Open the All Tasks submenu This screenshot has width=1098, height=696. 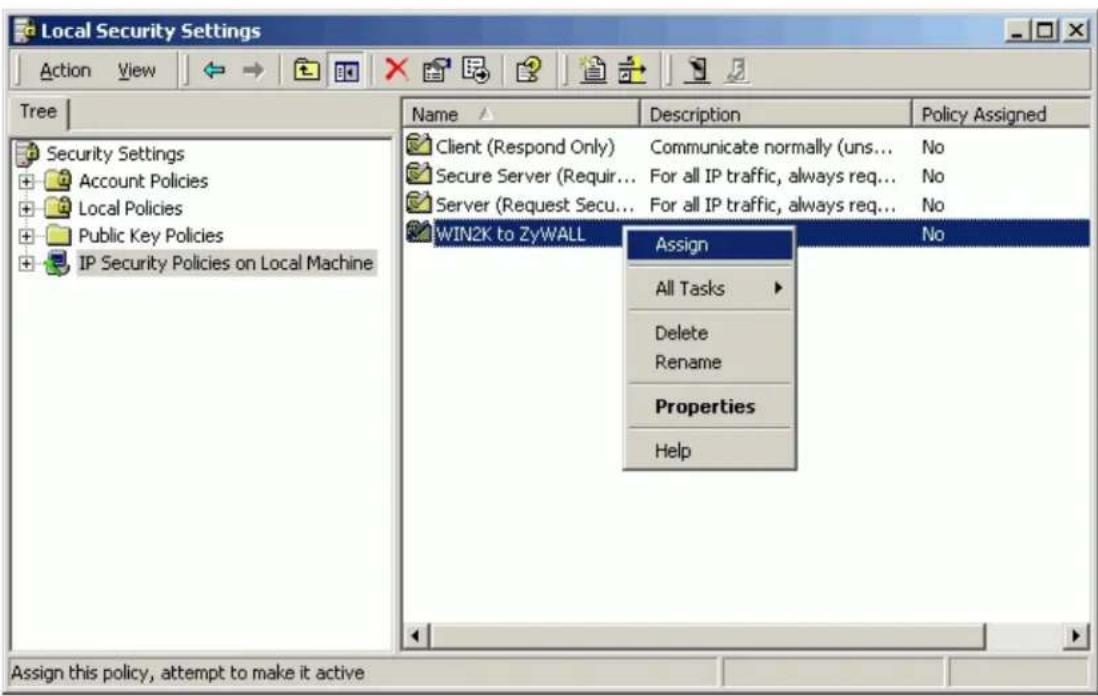click(710, 288)
